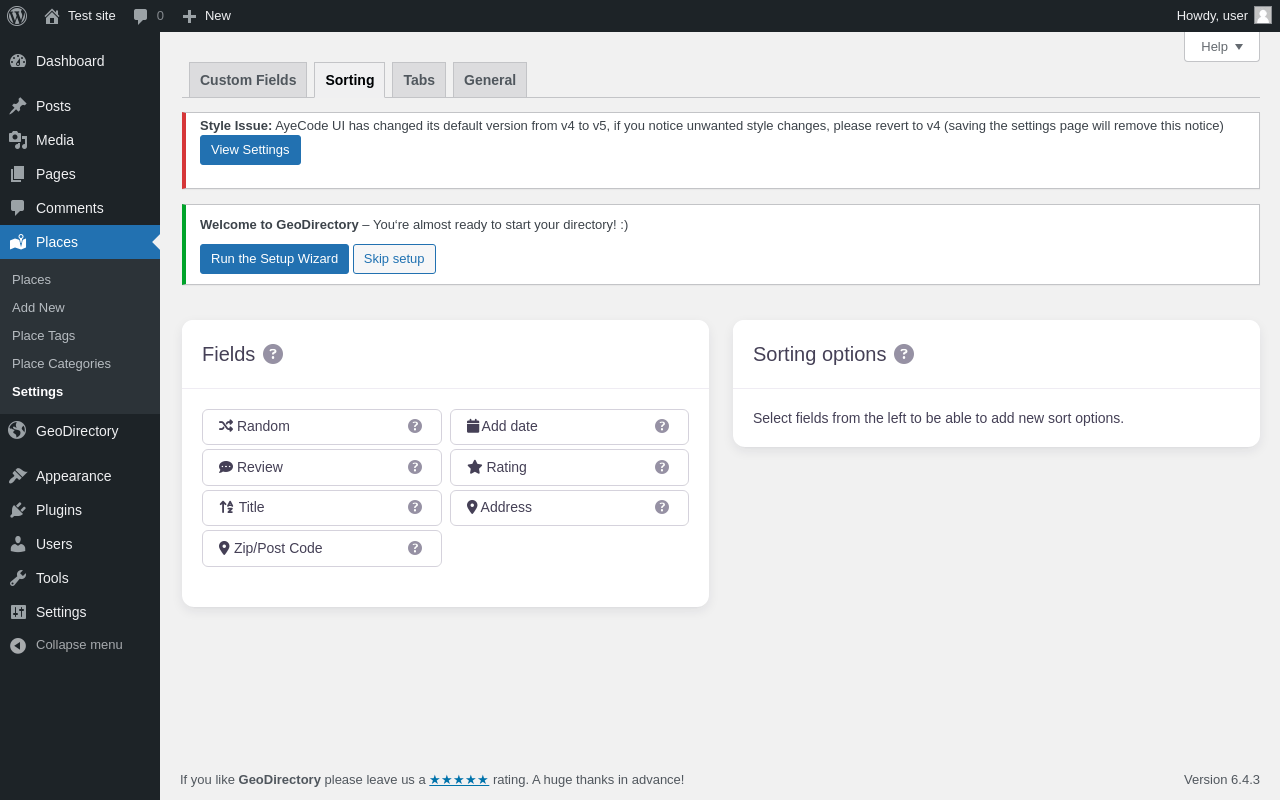1280x800 pixels.
Task: Click the Collapse menu arrow icon
Action: [x=18, y=646]
